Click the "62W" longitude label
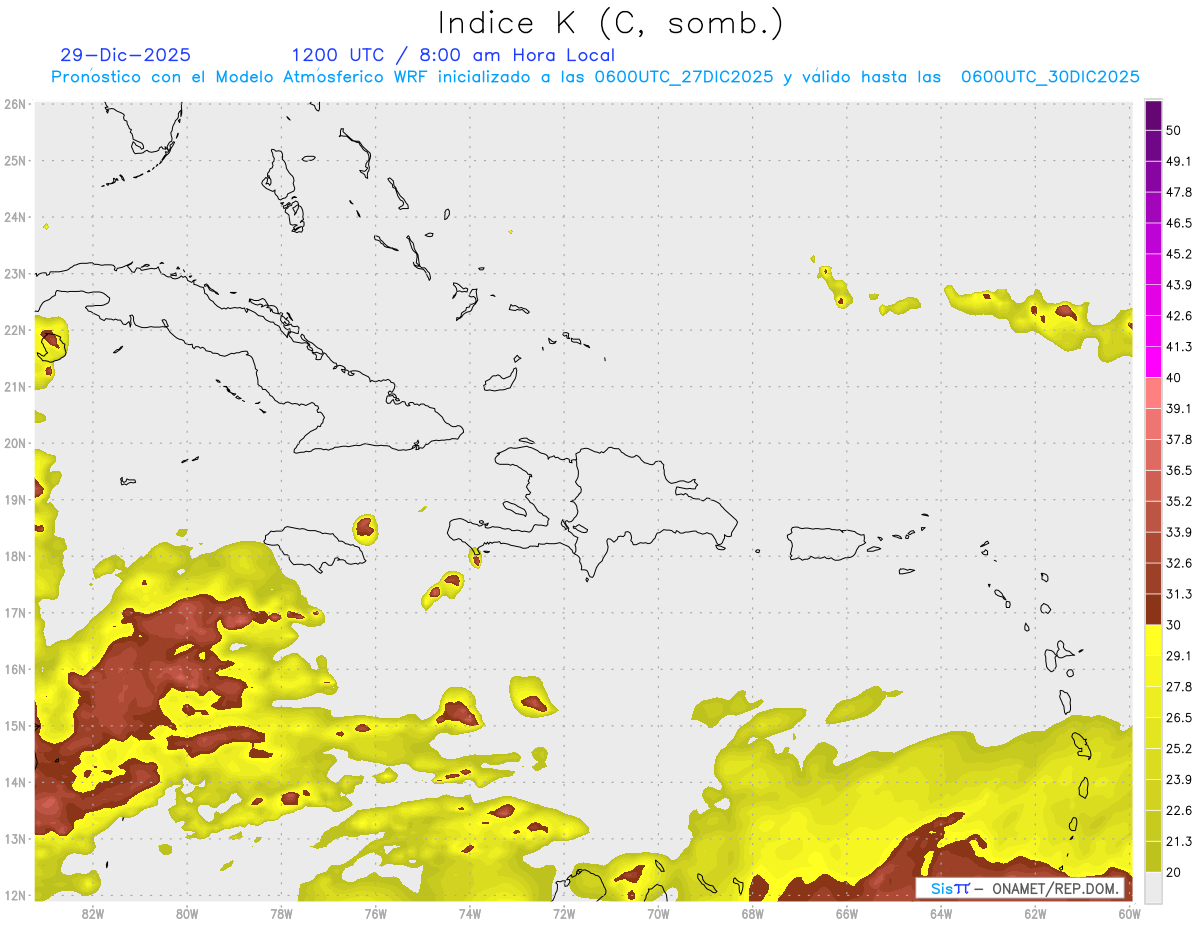Screen dimensions: 1200x927 (1035, 913)
